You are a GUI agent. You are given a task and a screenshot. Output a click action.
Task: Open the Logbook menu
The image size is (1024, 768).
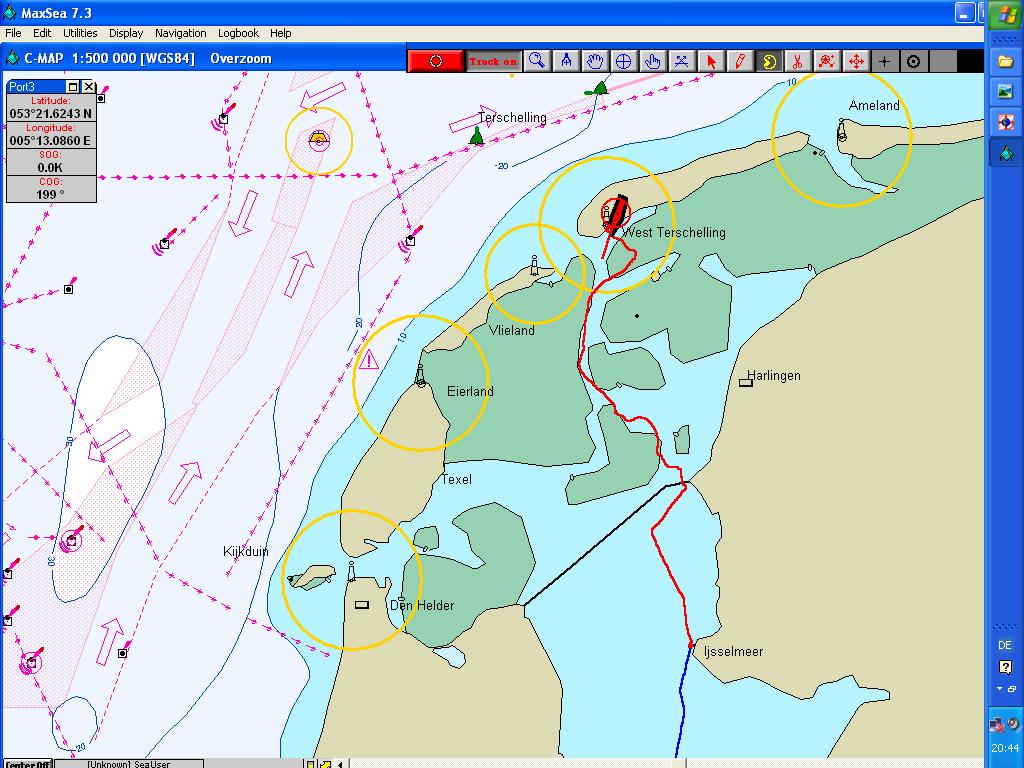(238, 33)
